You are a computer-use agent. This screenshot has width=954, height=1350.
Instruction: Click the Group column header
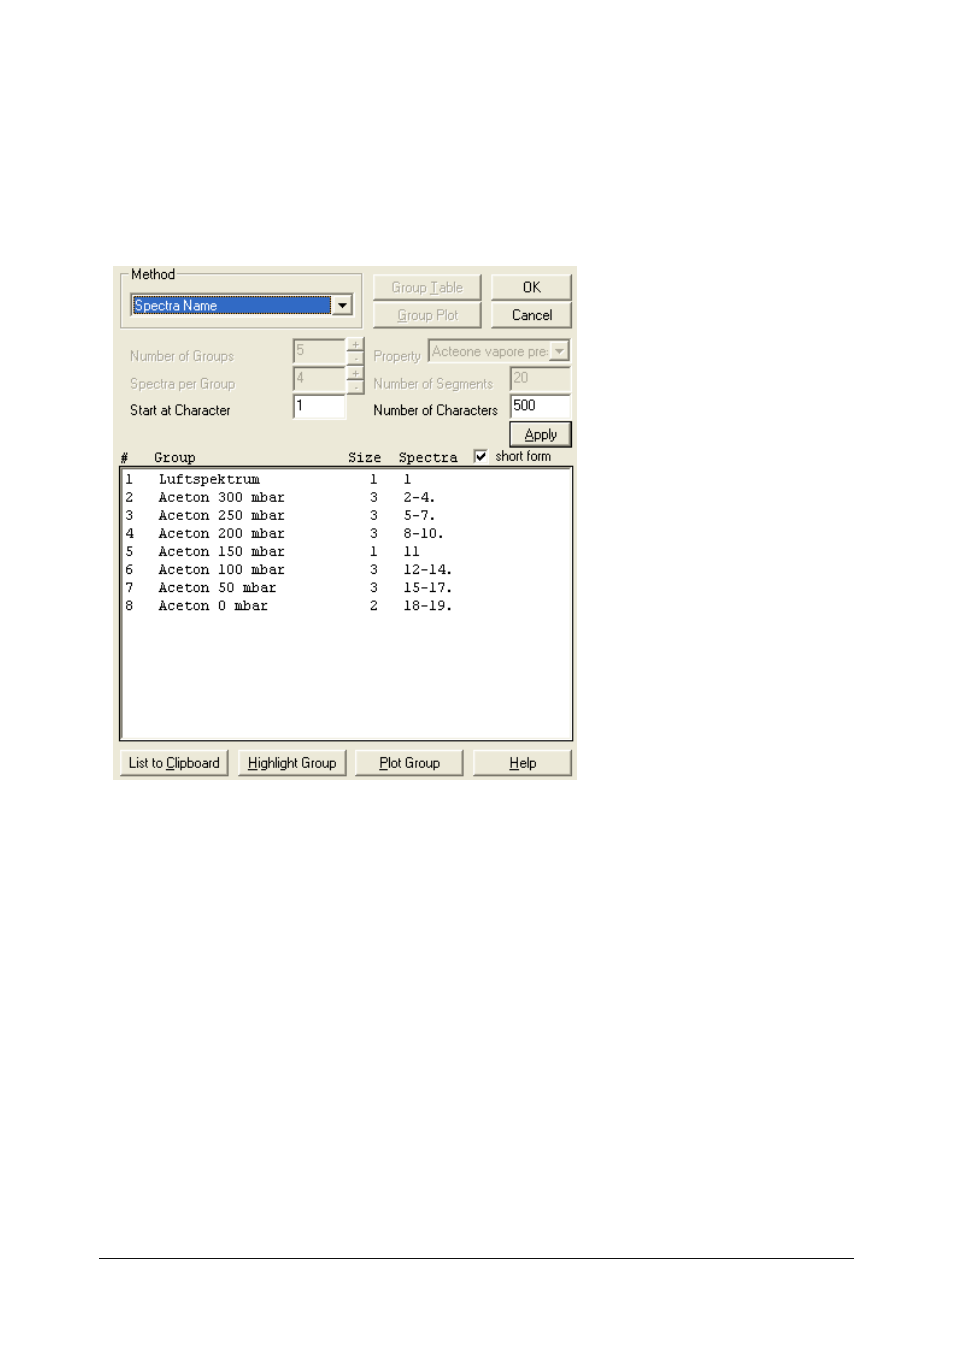(175, 458)
